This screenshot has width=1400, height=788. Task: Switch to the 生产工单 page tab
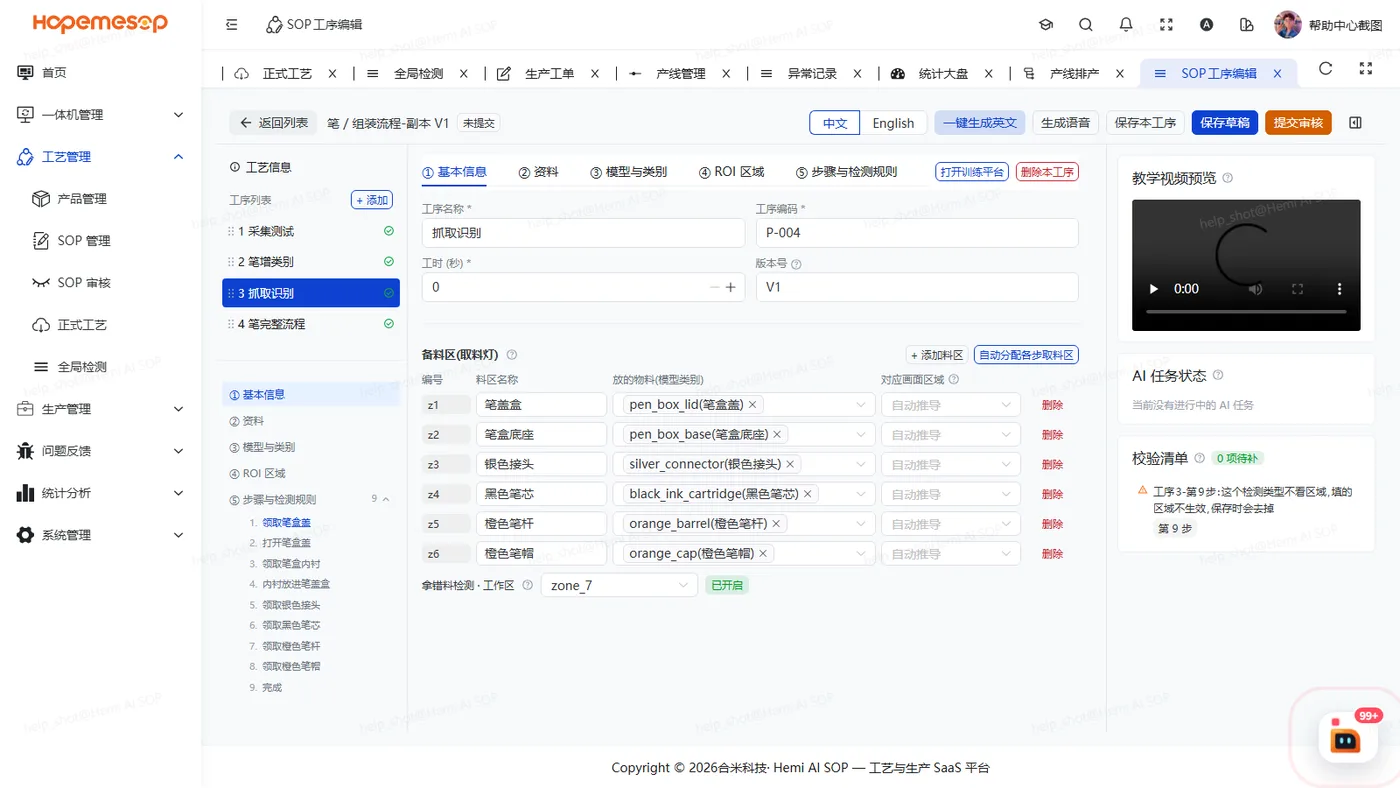point(549,74)
